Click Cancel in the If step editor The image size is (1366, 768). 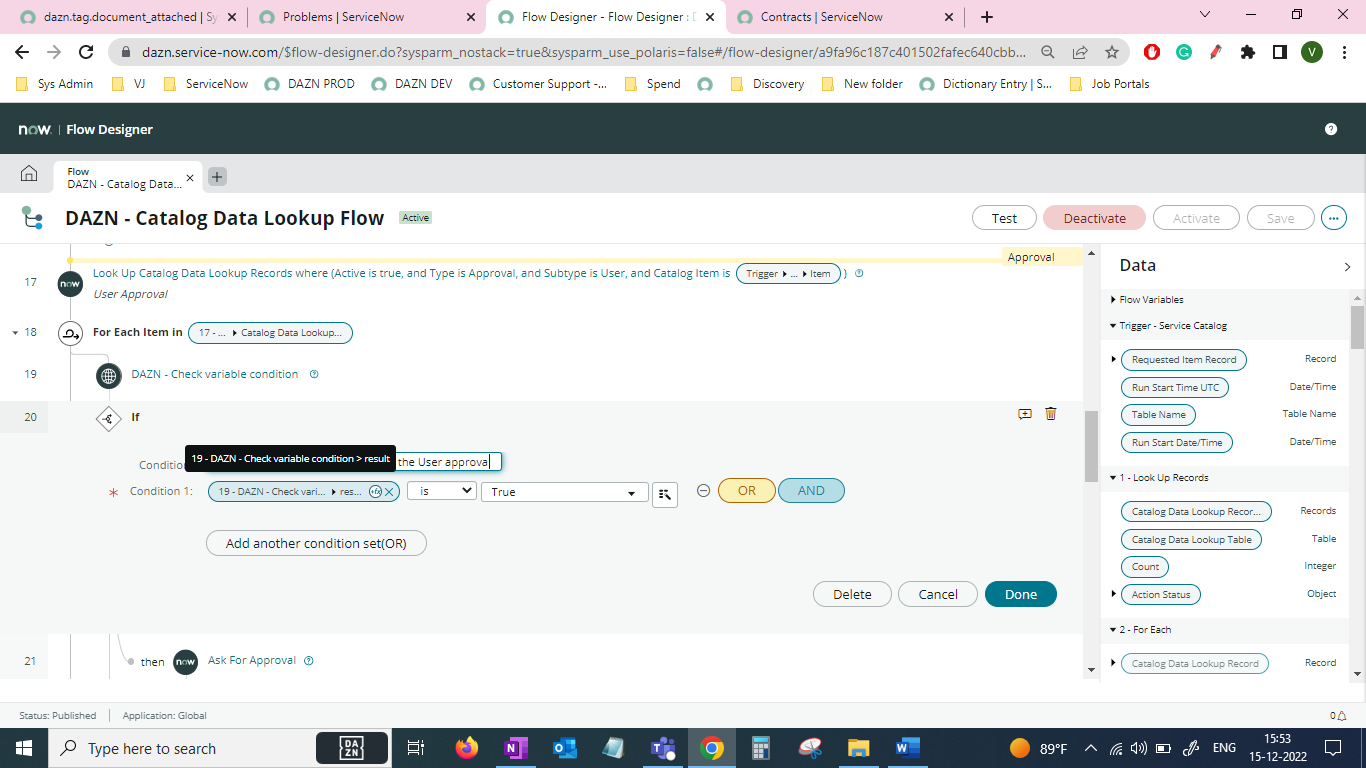938,594
